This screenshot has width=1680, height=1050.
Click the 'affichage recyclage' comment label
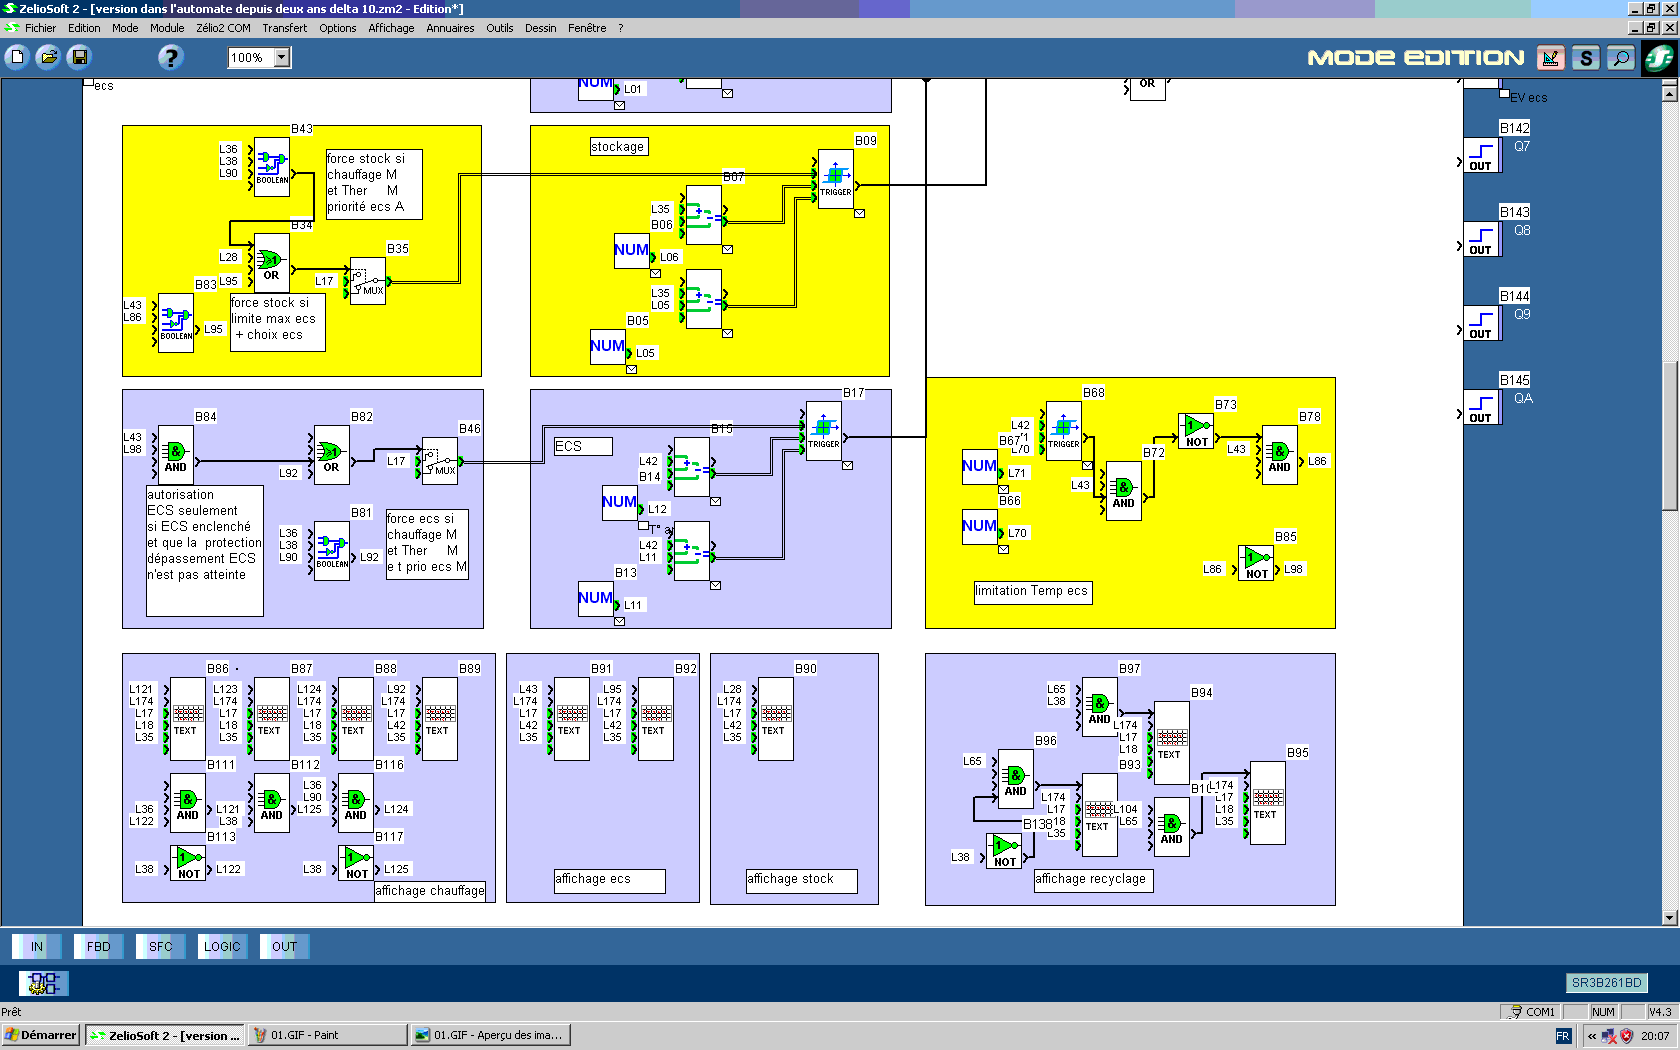[1093, 880]
